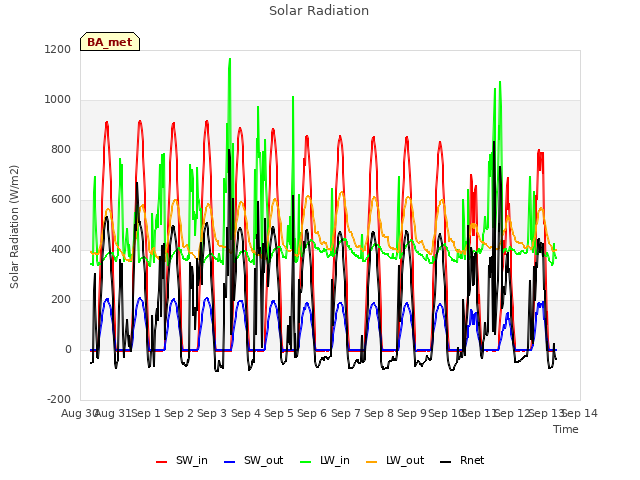Viewport: 640px width, 480px height.
Task: Toggle the Rnet legend entry
Action: pyautogui.click(x=462, y=460)
